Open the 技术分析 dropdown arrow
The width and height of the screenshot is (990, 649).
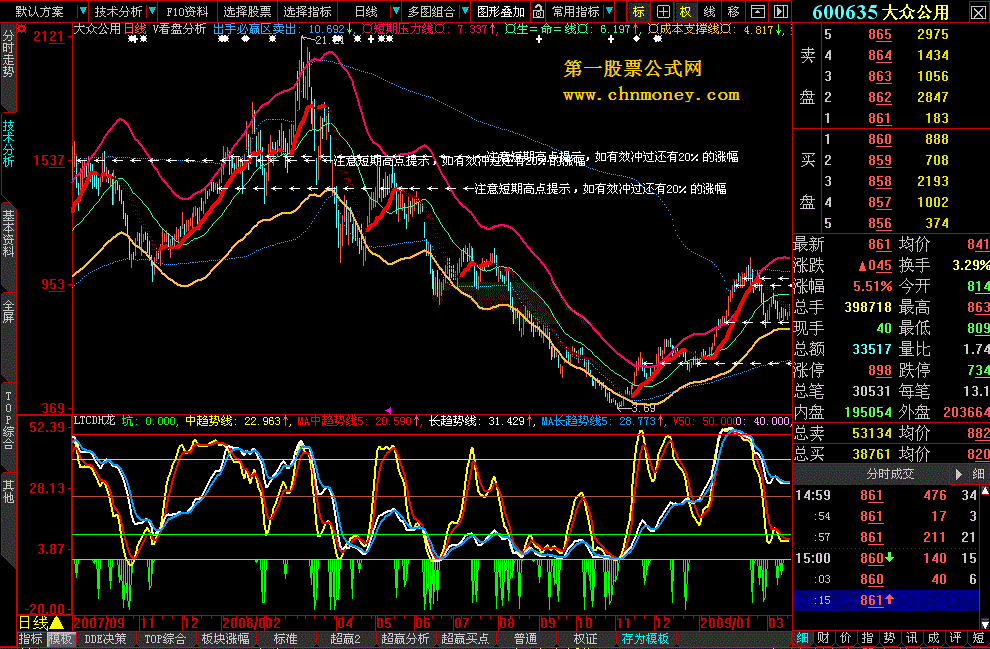click(x=152, y=11)
